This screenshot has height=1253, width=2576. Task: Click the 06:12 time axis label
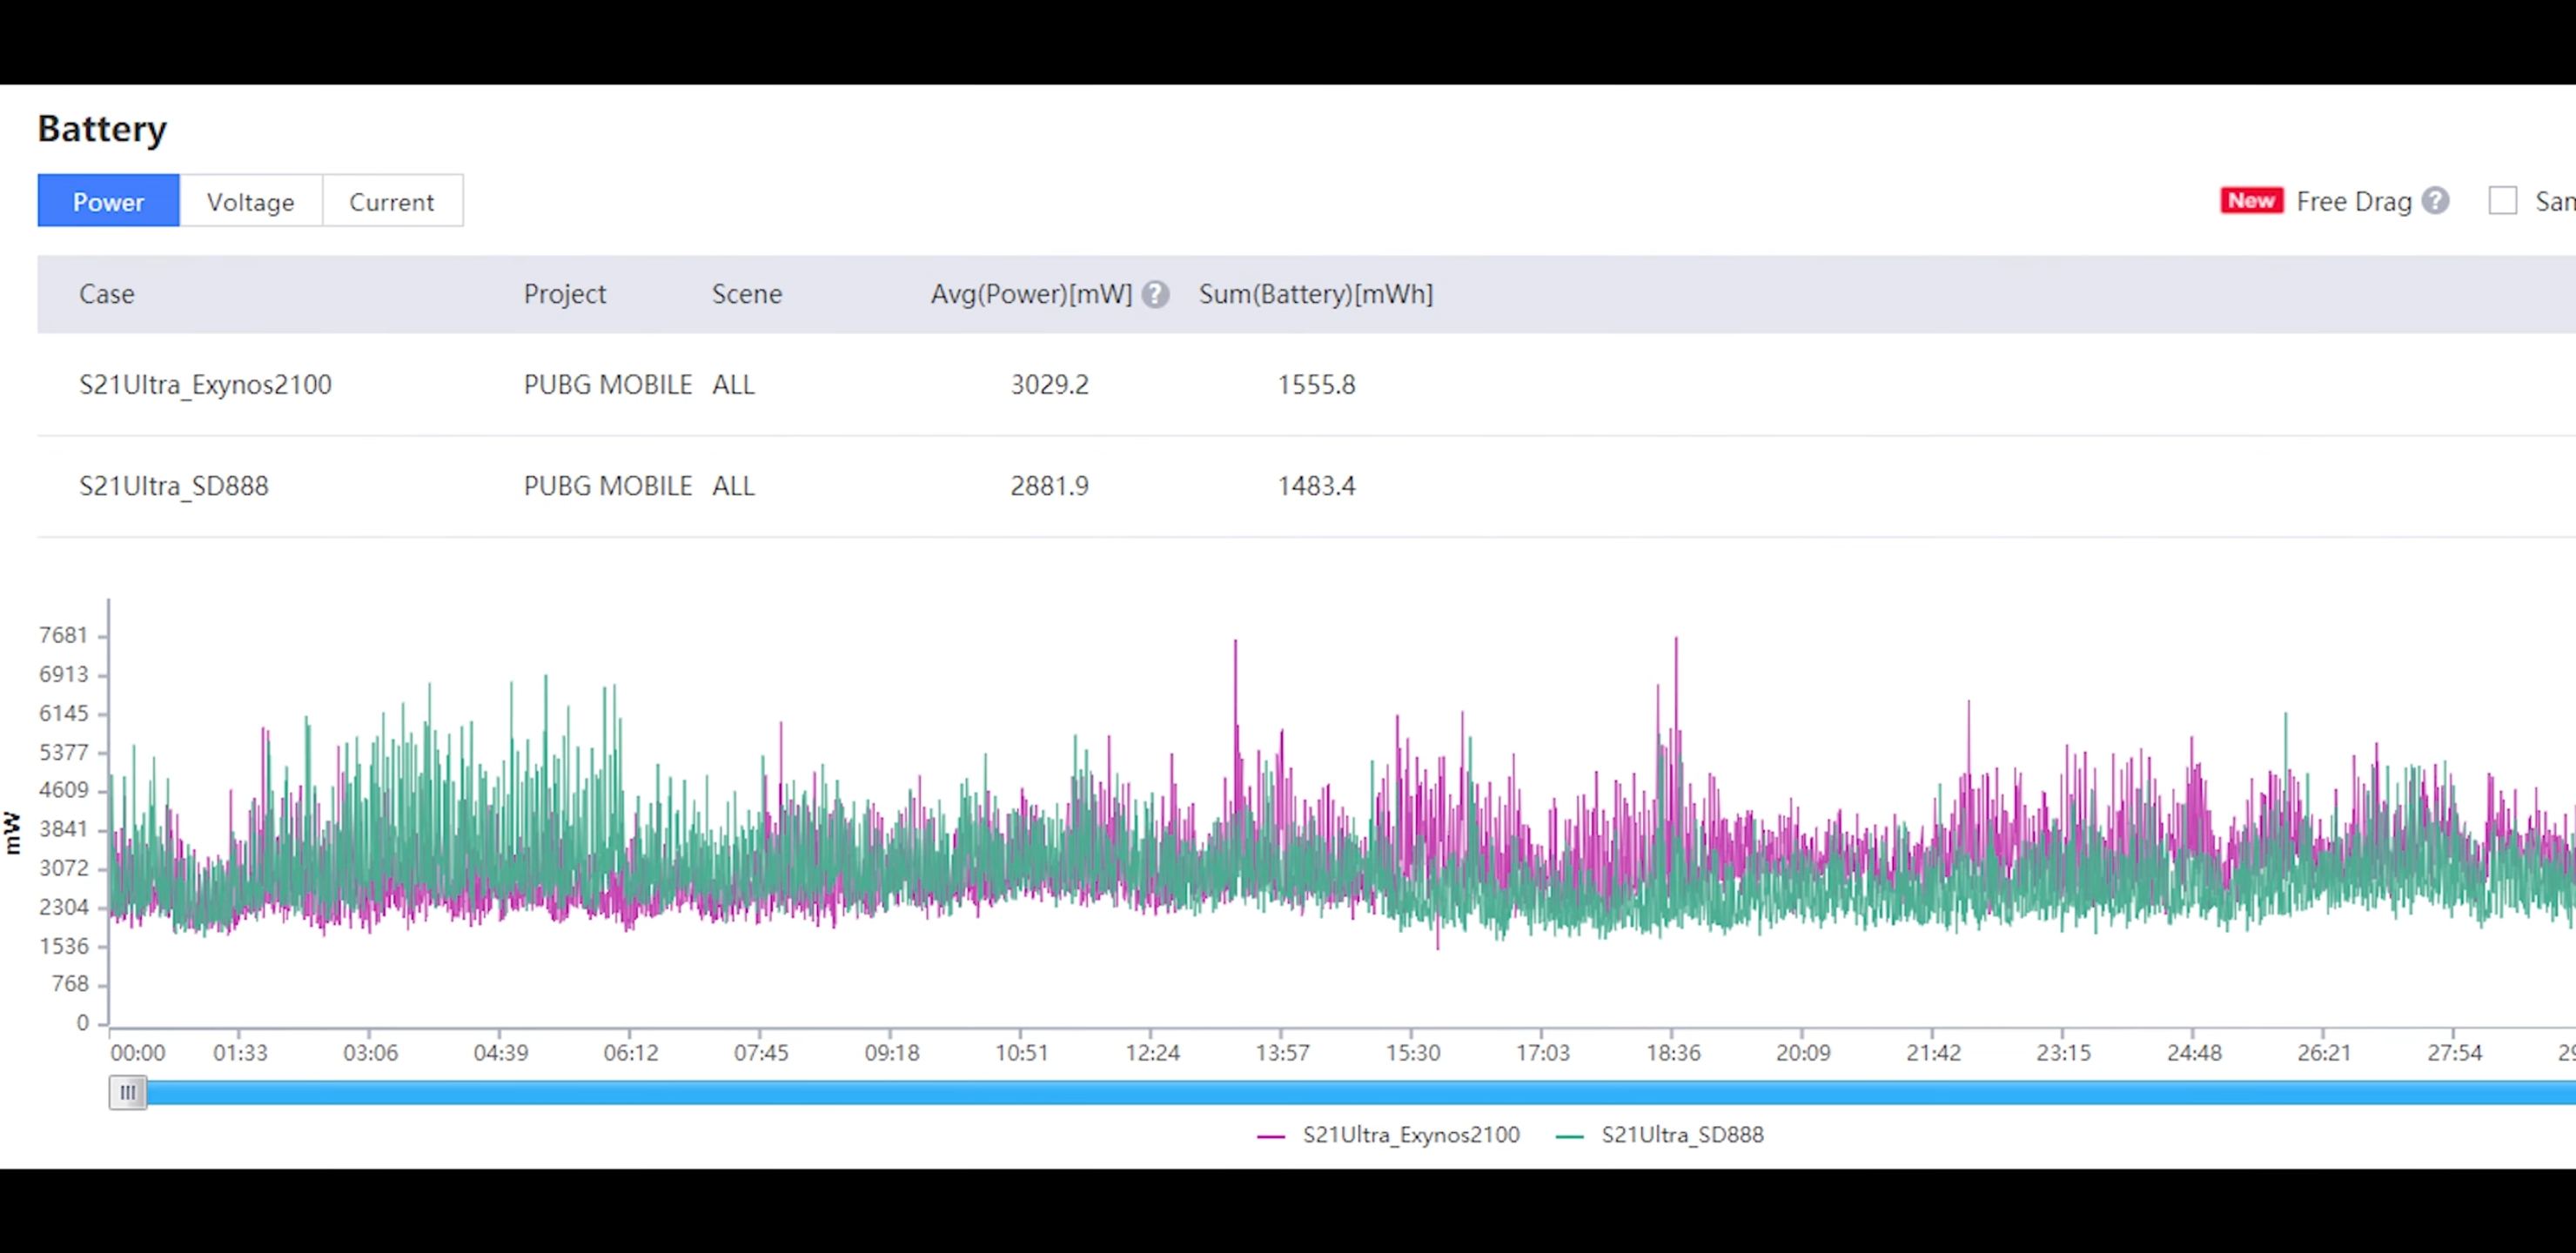point(631,1053)
